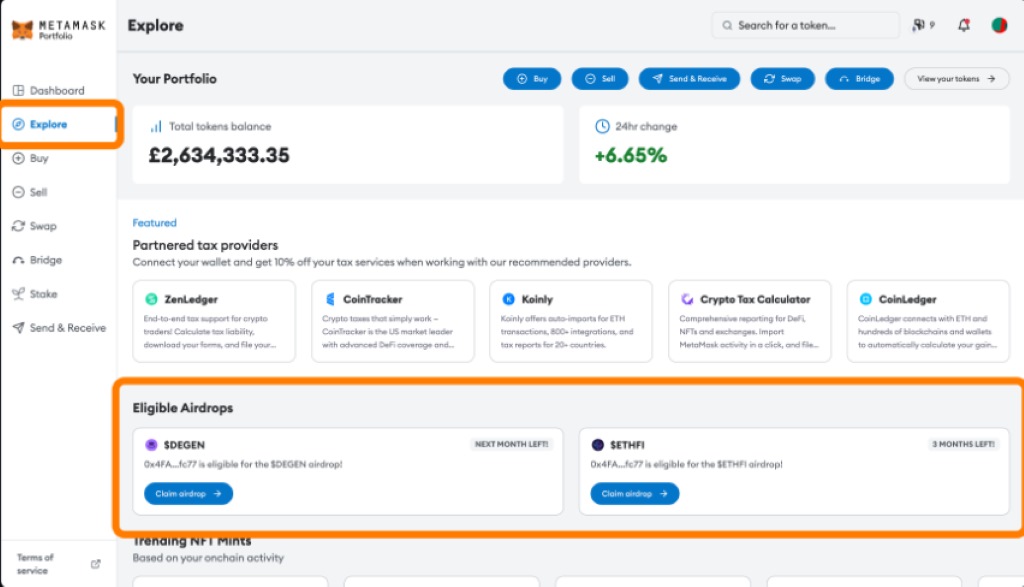The width and height of the screenshot is (1024, 587).
Task: Open the account avatar menu
Action: point(999,25)
